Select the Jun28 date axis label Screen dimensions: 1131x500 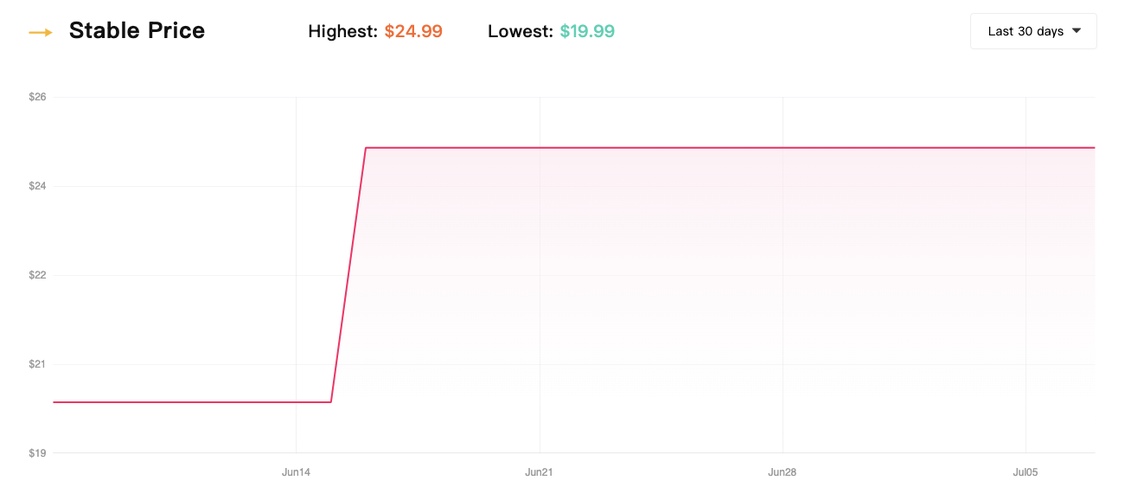[783, 473]
